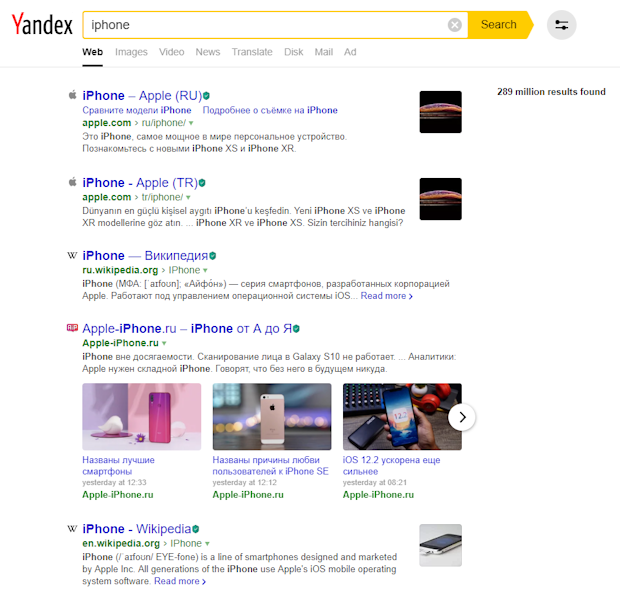Click the ru.wikipedia.org green URL
The image size is (620, 600).
[141, 270]
